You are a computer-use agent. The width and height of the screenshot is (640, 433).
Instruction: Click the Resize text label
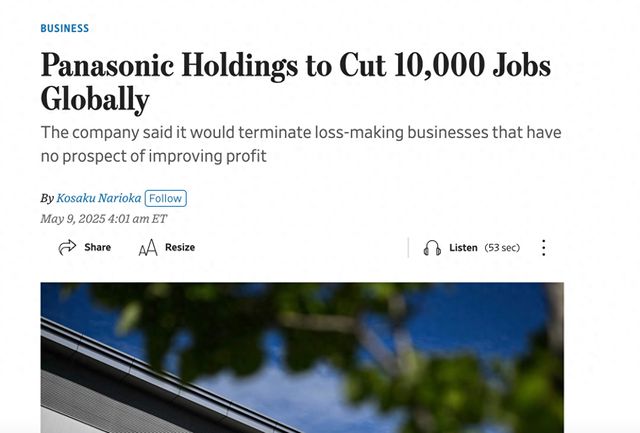pyautogui.click(x=180, y=247)
